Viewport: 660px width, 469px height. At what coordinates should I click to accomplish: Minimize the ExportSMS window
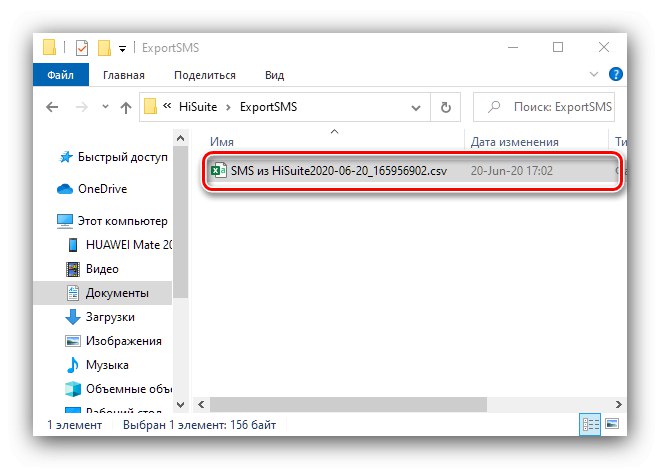click(513, 48)
